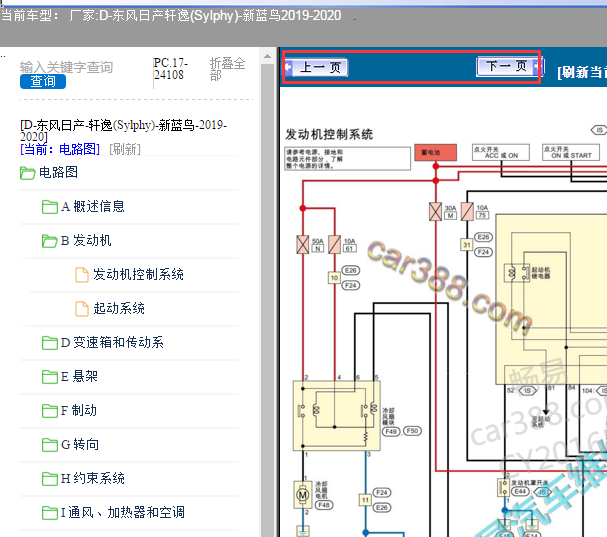Click the 10A 75 fuse symbol
This screenshot has height=537, width=607.
click(467, 212)
